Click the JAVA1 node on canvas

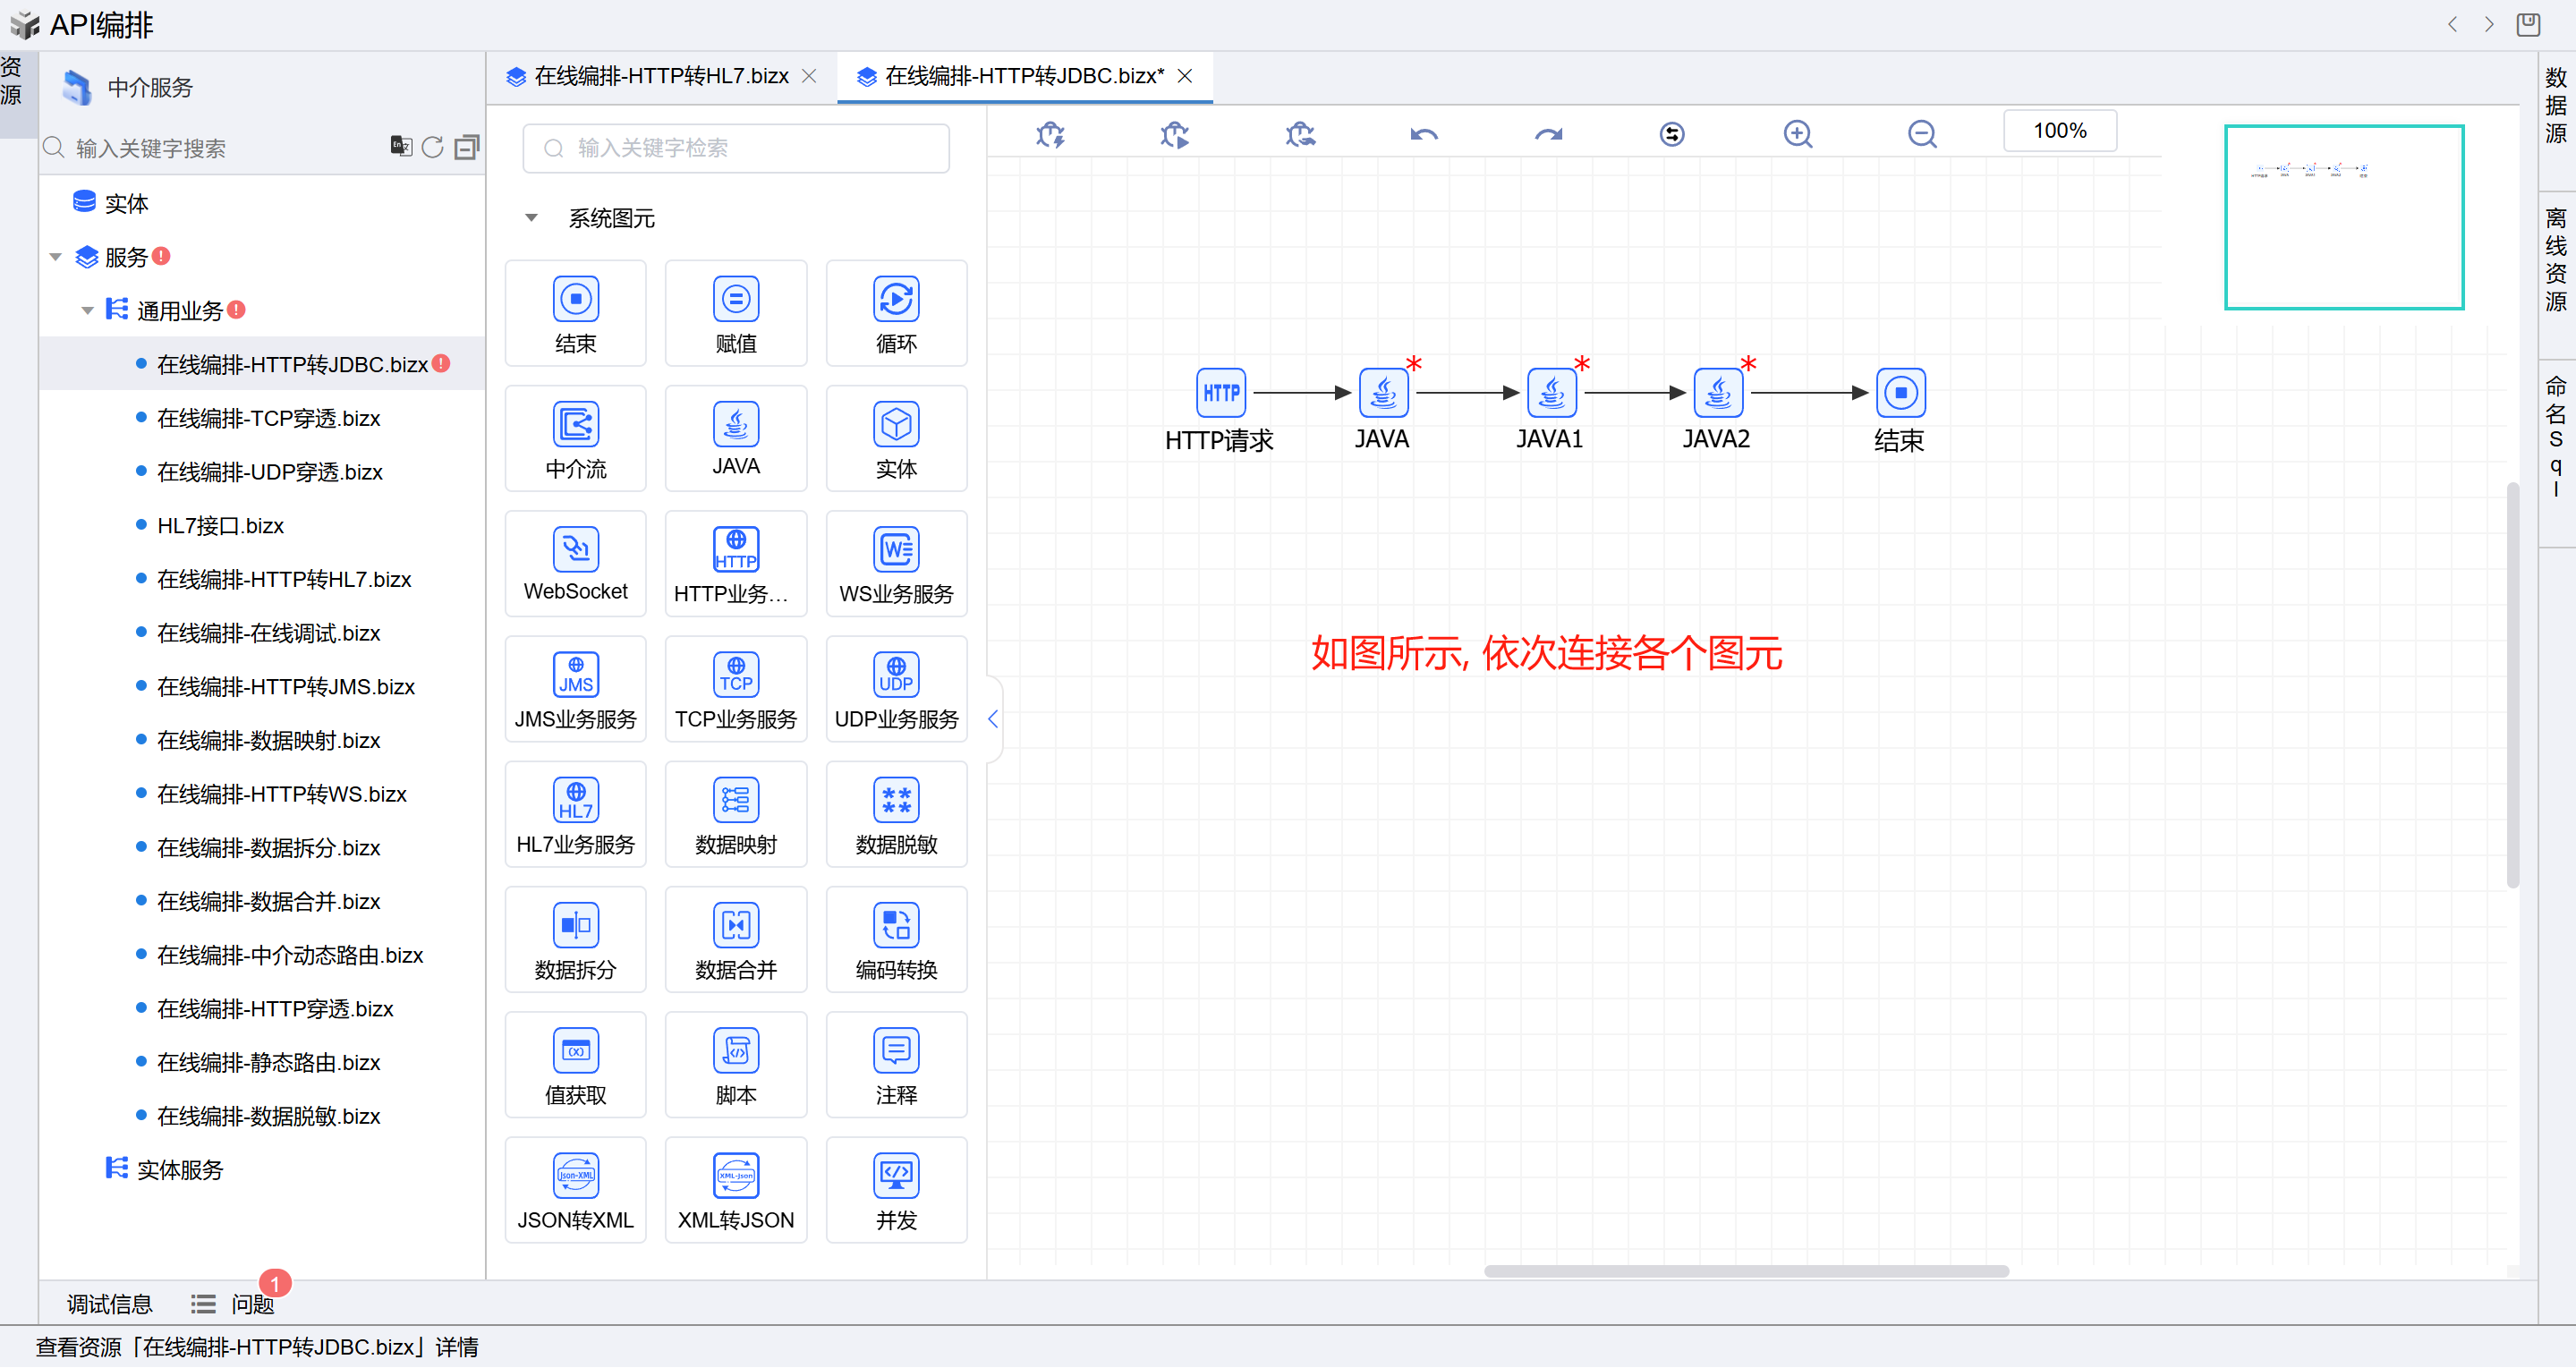click(1551, 393)
